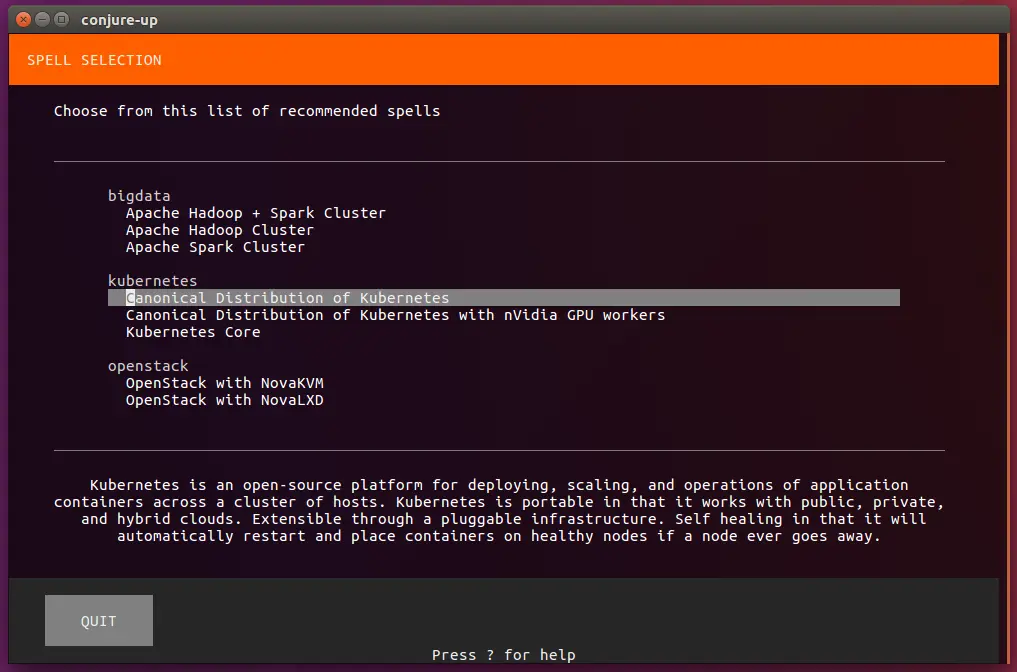1017x672 pixels.
Task: Select OpenStack with NovaLXD spell
Action: (224, 400)
